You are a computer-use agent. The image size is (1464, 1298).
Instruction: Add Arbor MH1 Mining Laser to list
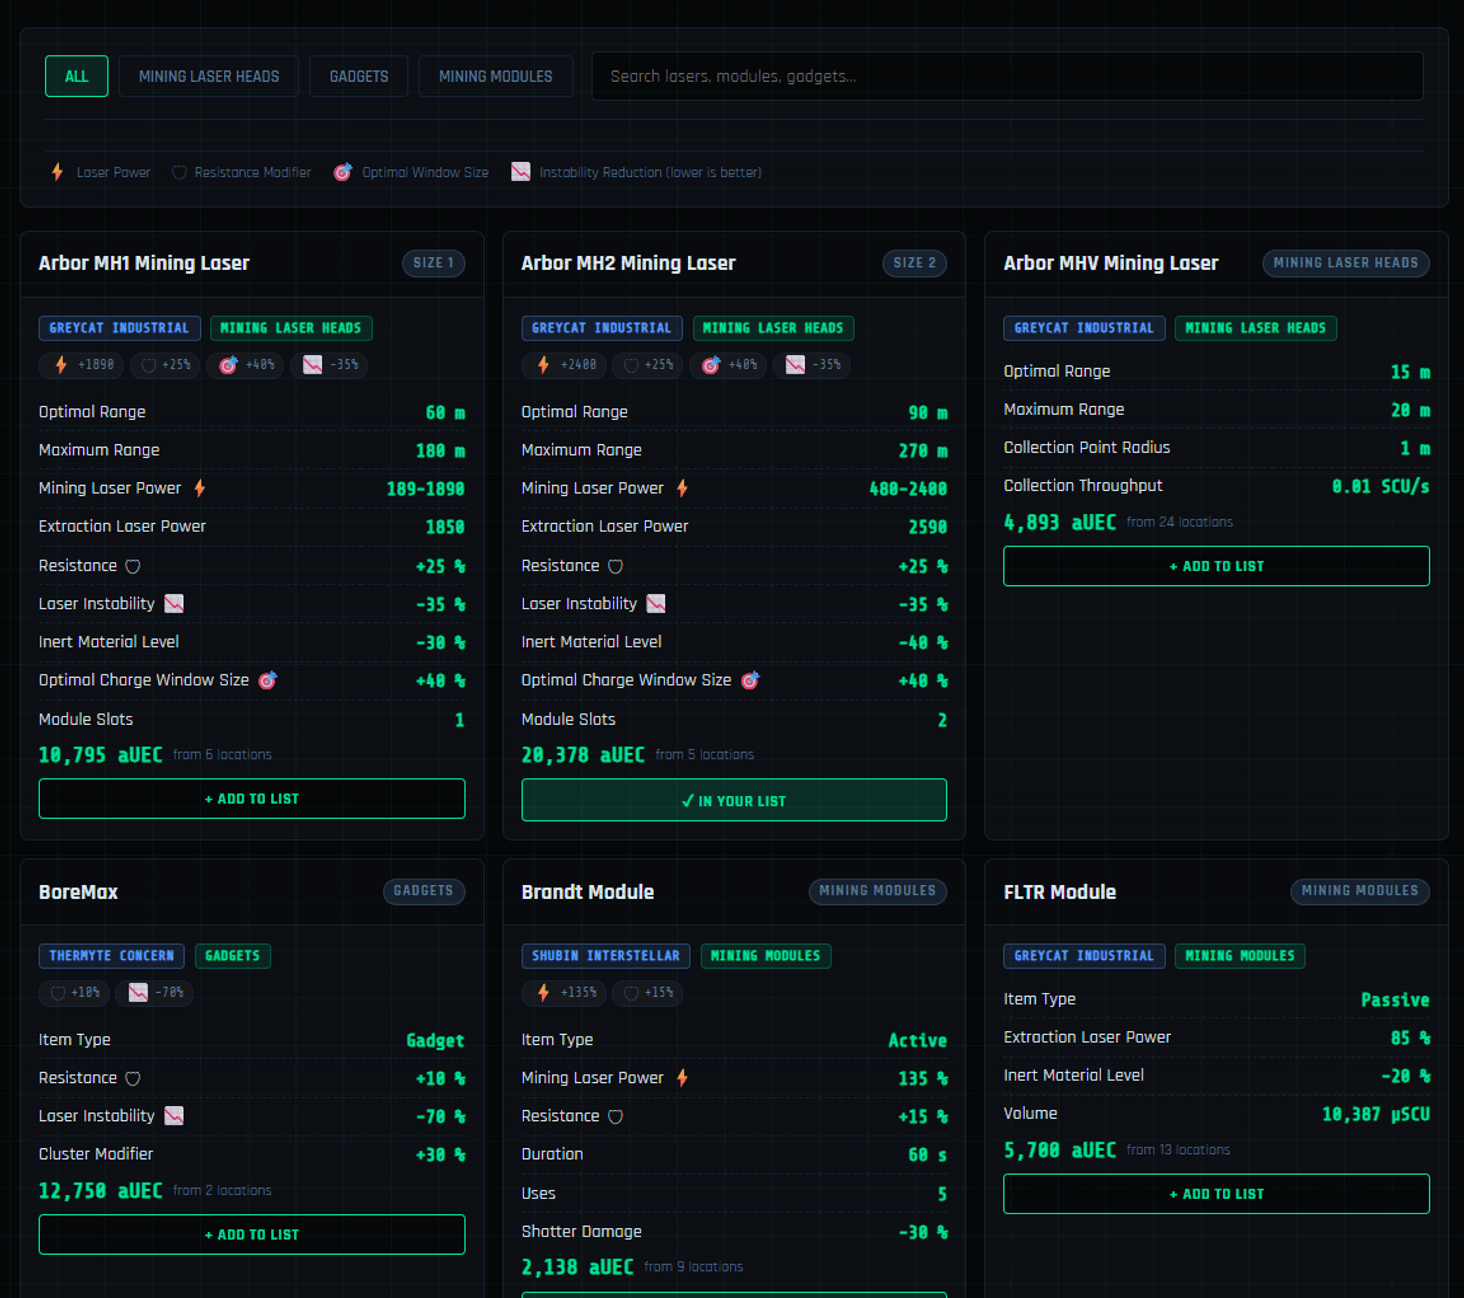point(252,799)
